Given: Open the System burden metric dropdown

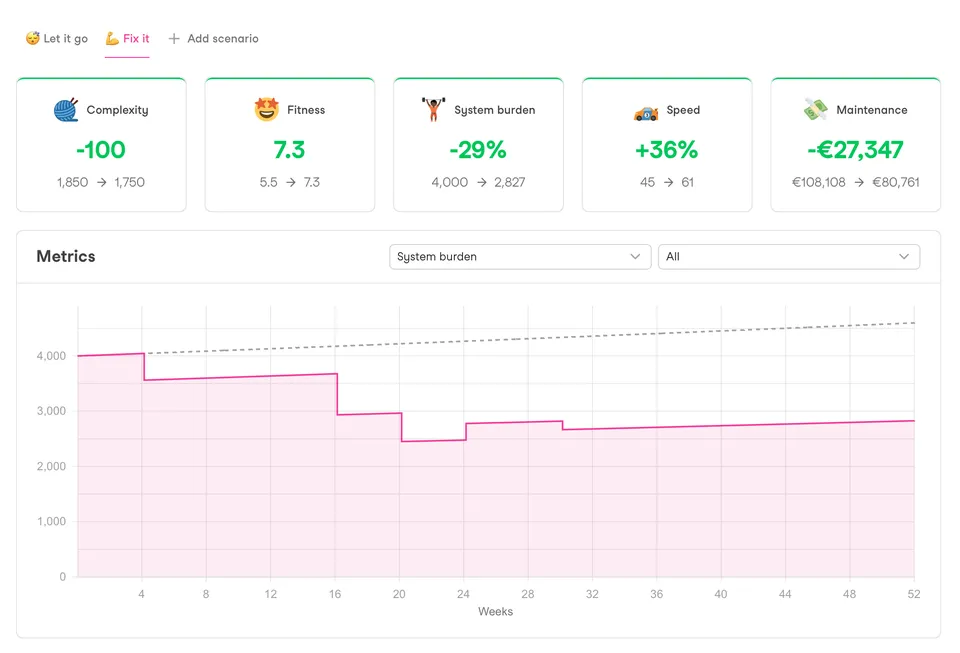Looking at the screenshot, I should (519, 257).
